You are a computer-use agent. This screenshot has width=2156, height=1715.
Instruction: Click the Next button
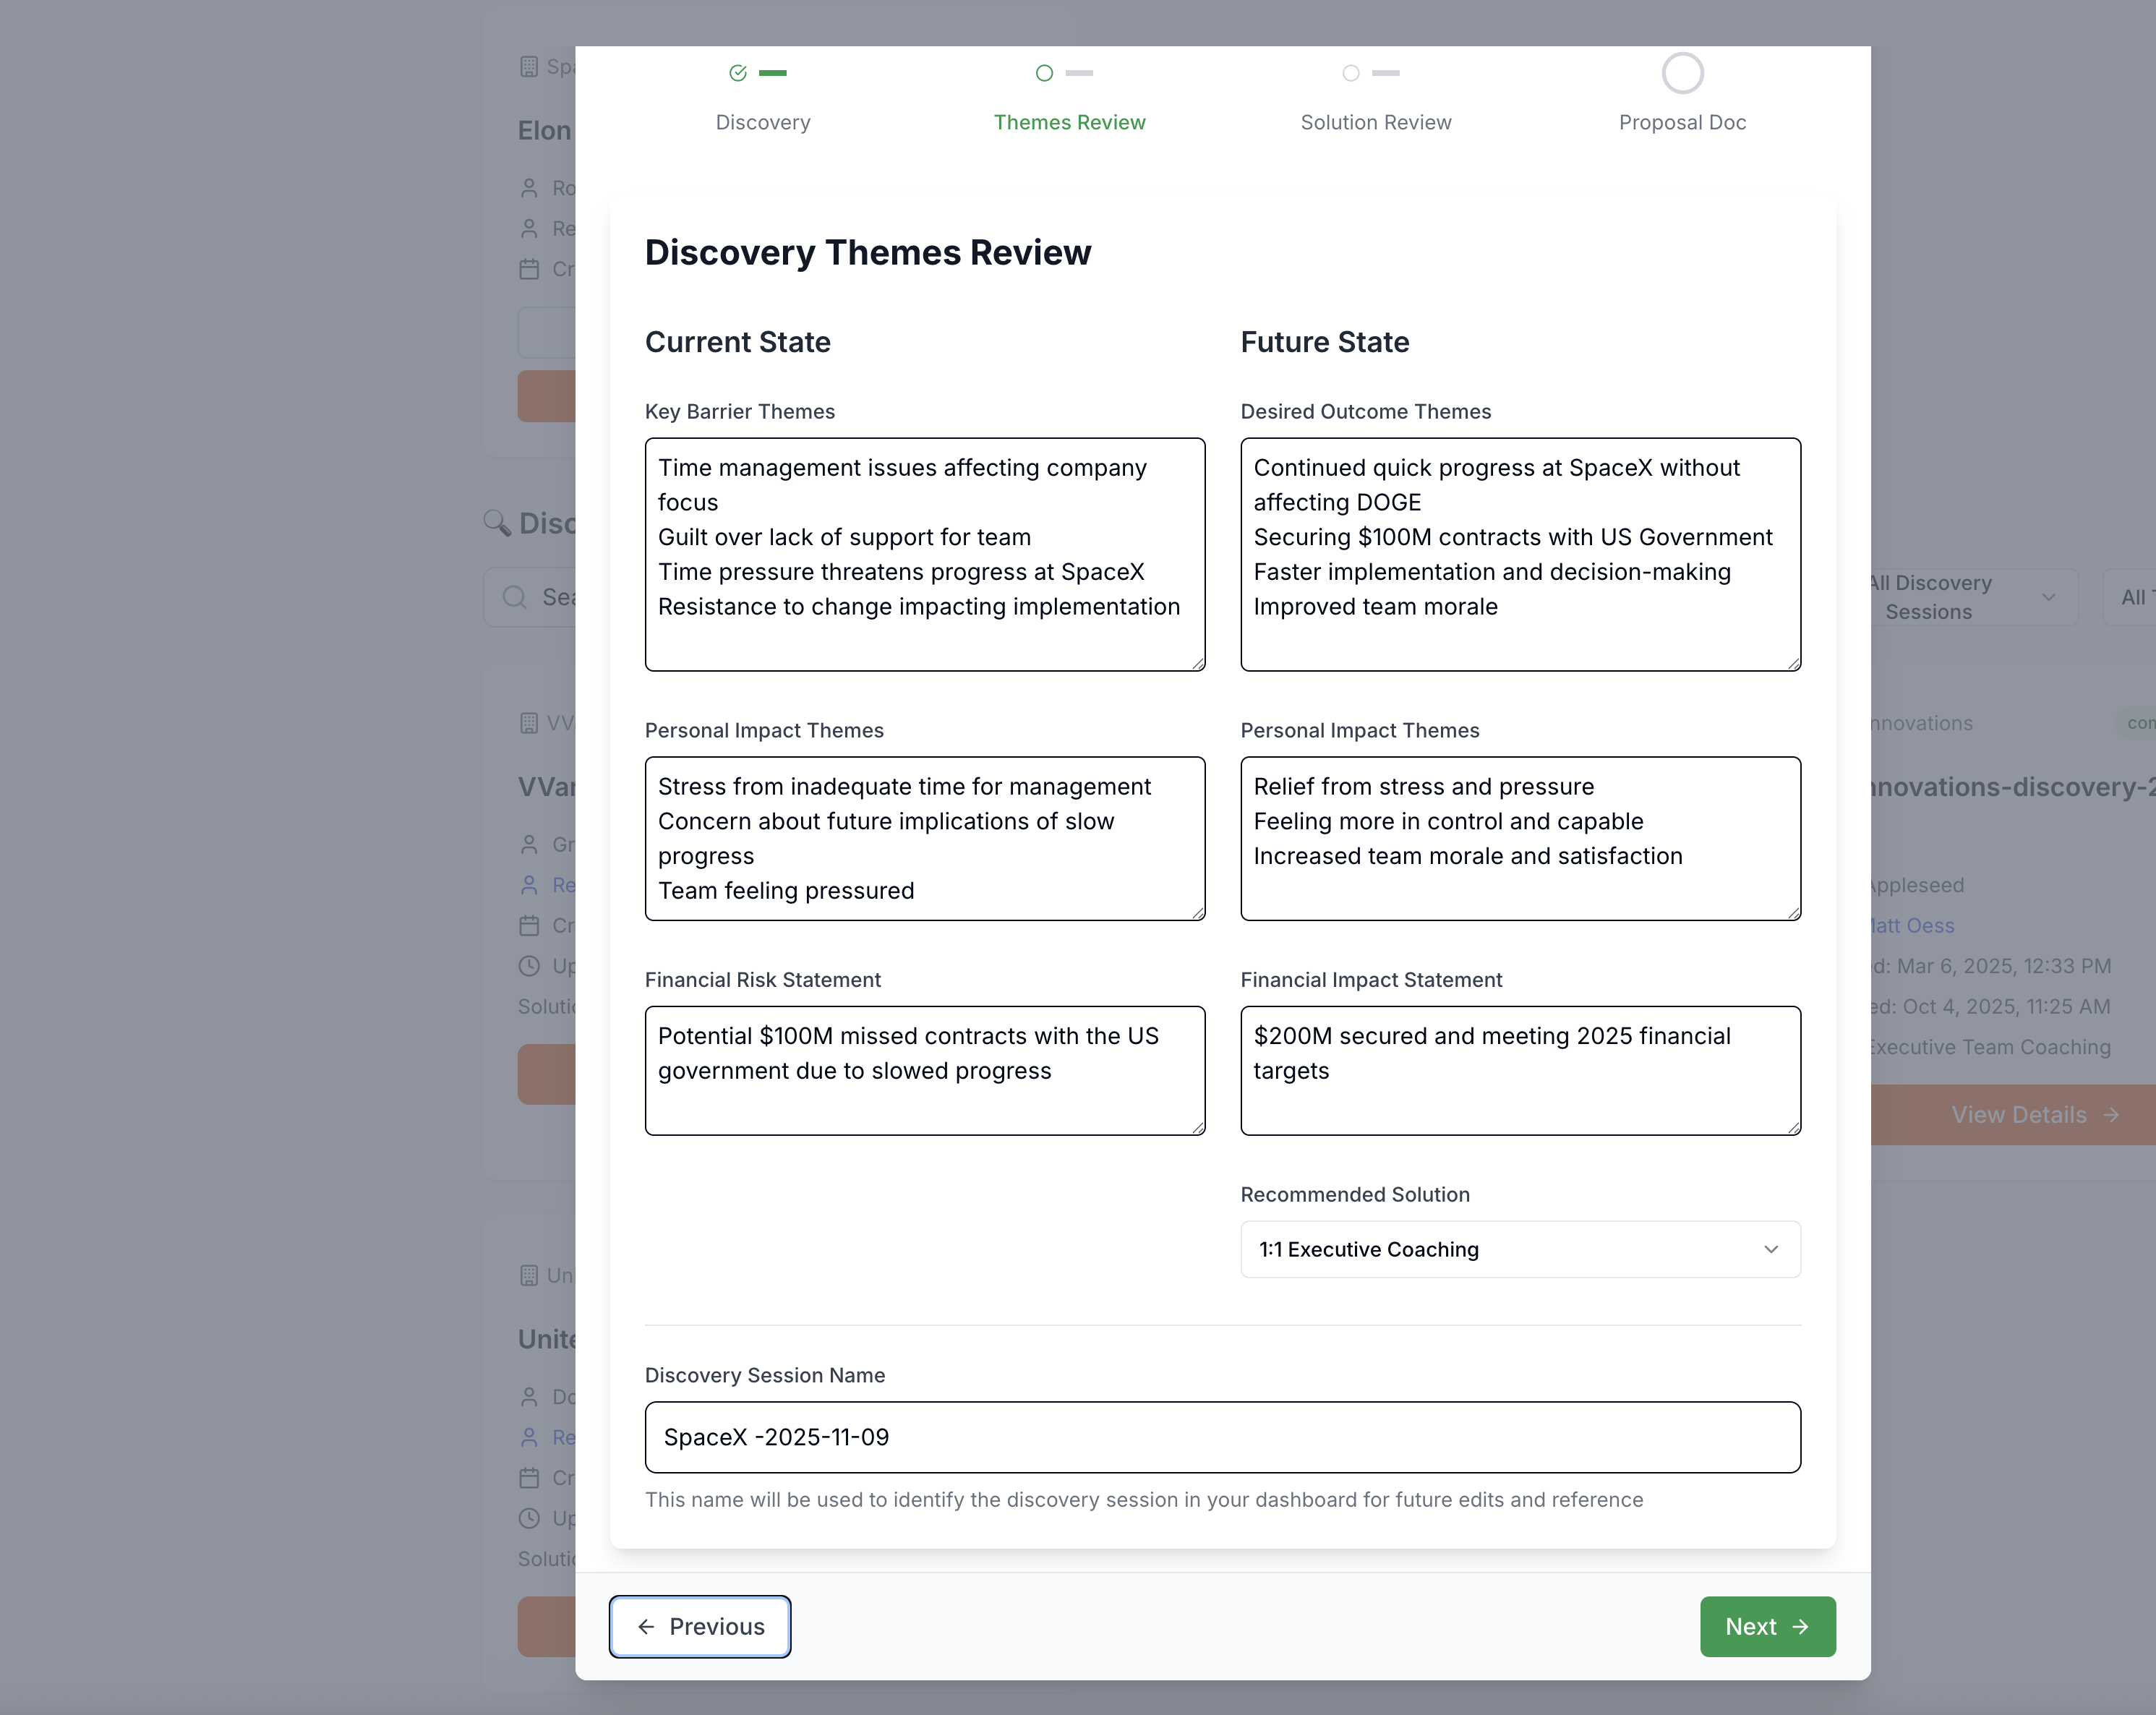click(x=1767, y=1627)
